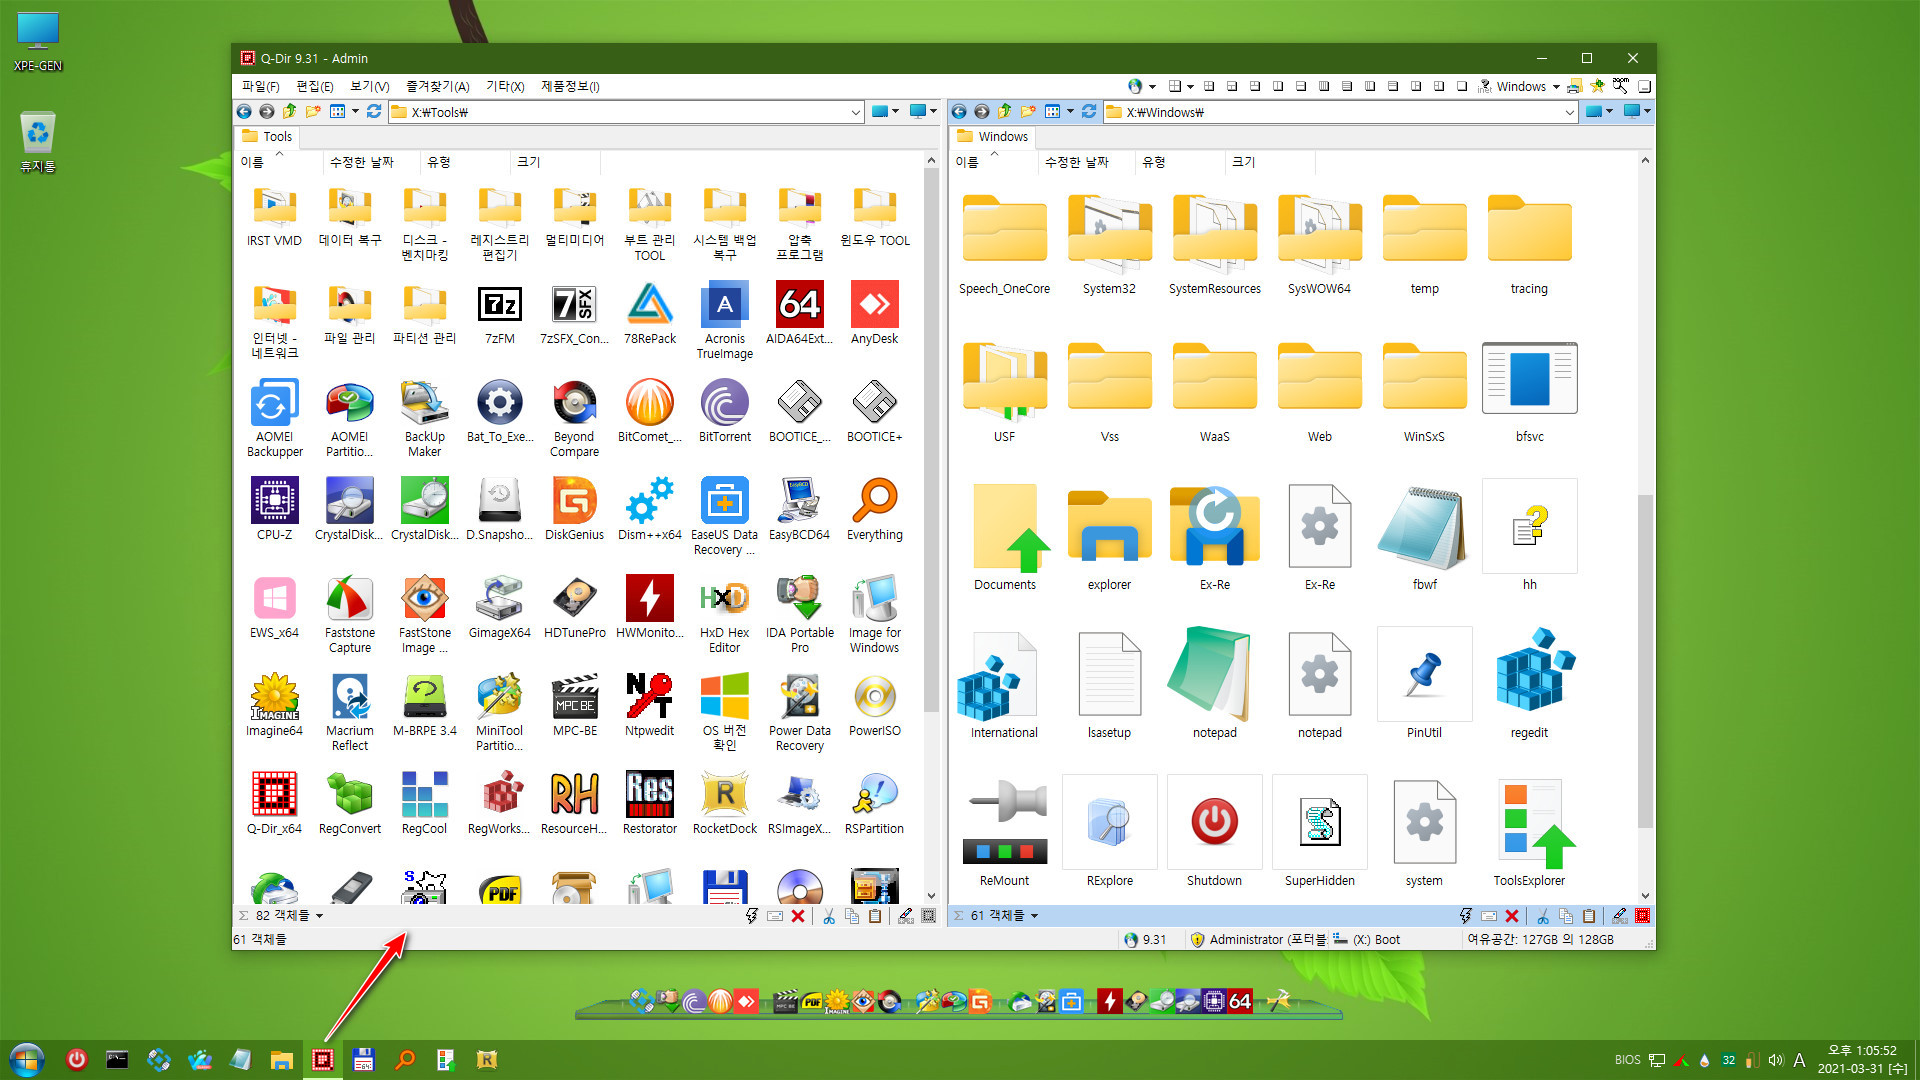This screenshot has width=1920, height=1080.
Task: Open AnyDesk in the Tools pane
Action: (x=874, y=315)
